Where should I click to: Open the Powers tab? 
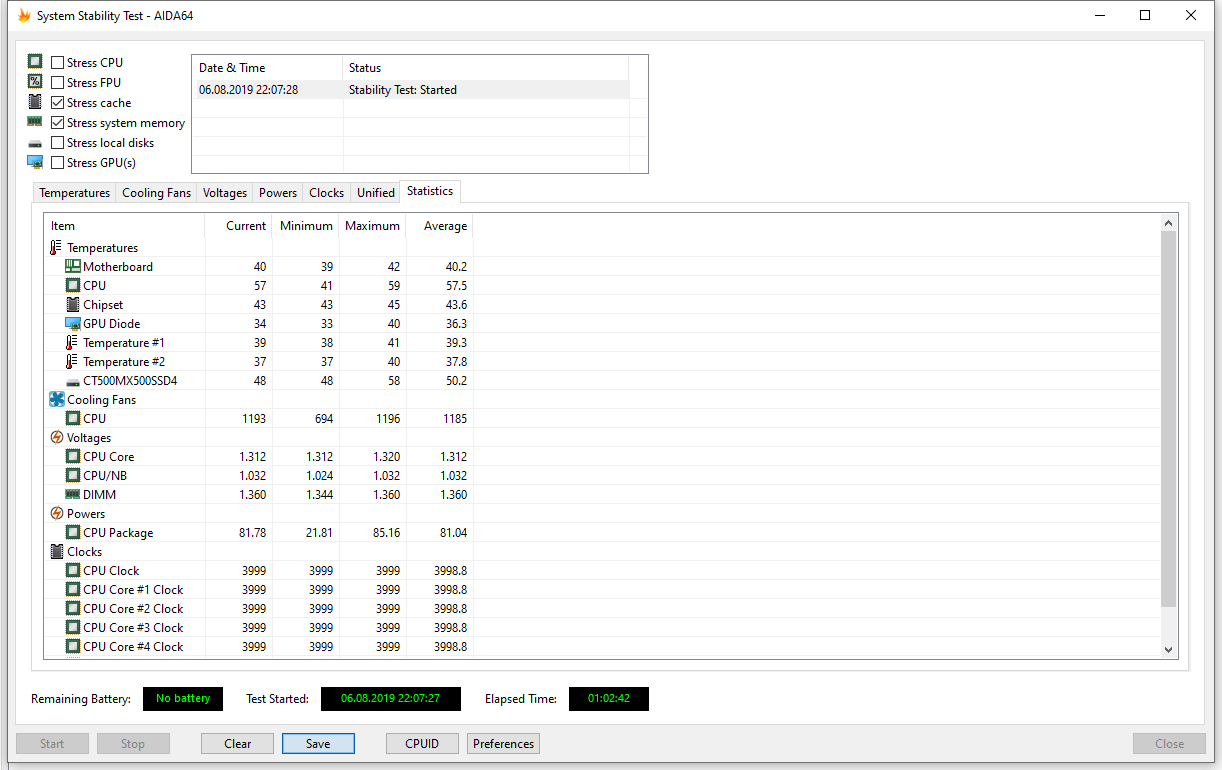[x=278, y=193]
